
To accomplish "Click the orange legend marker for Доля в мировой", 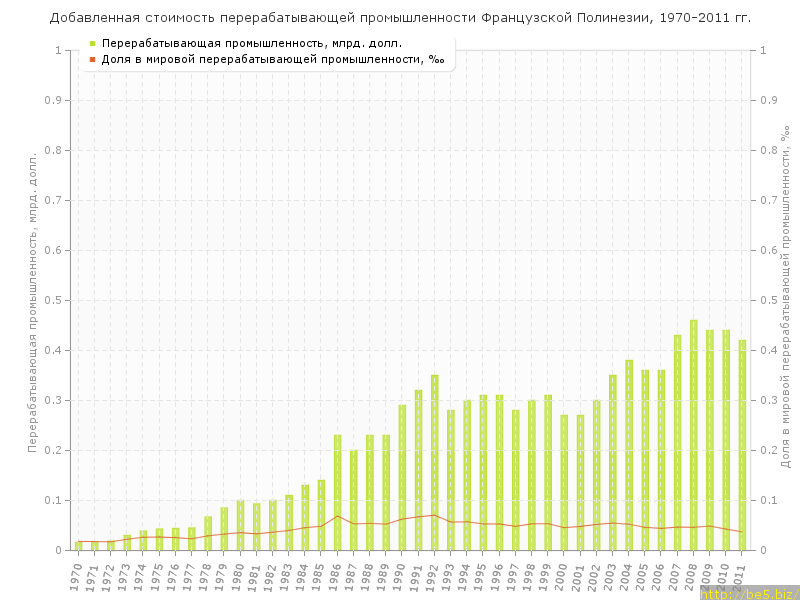I will pyautogui.click(x=92, y=60).
